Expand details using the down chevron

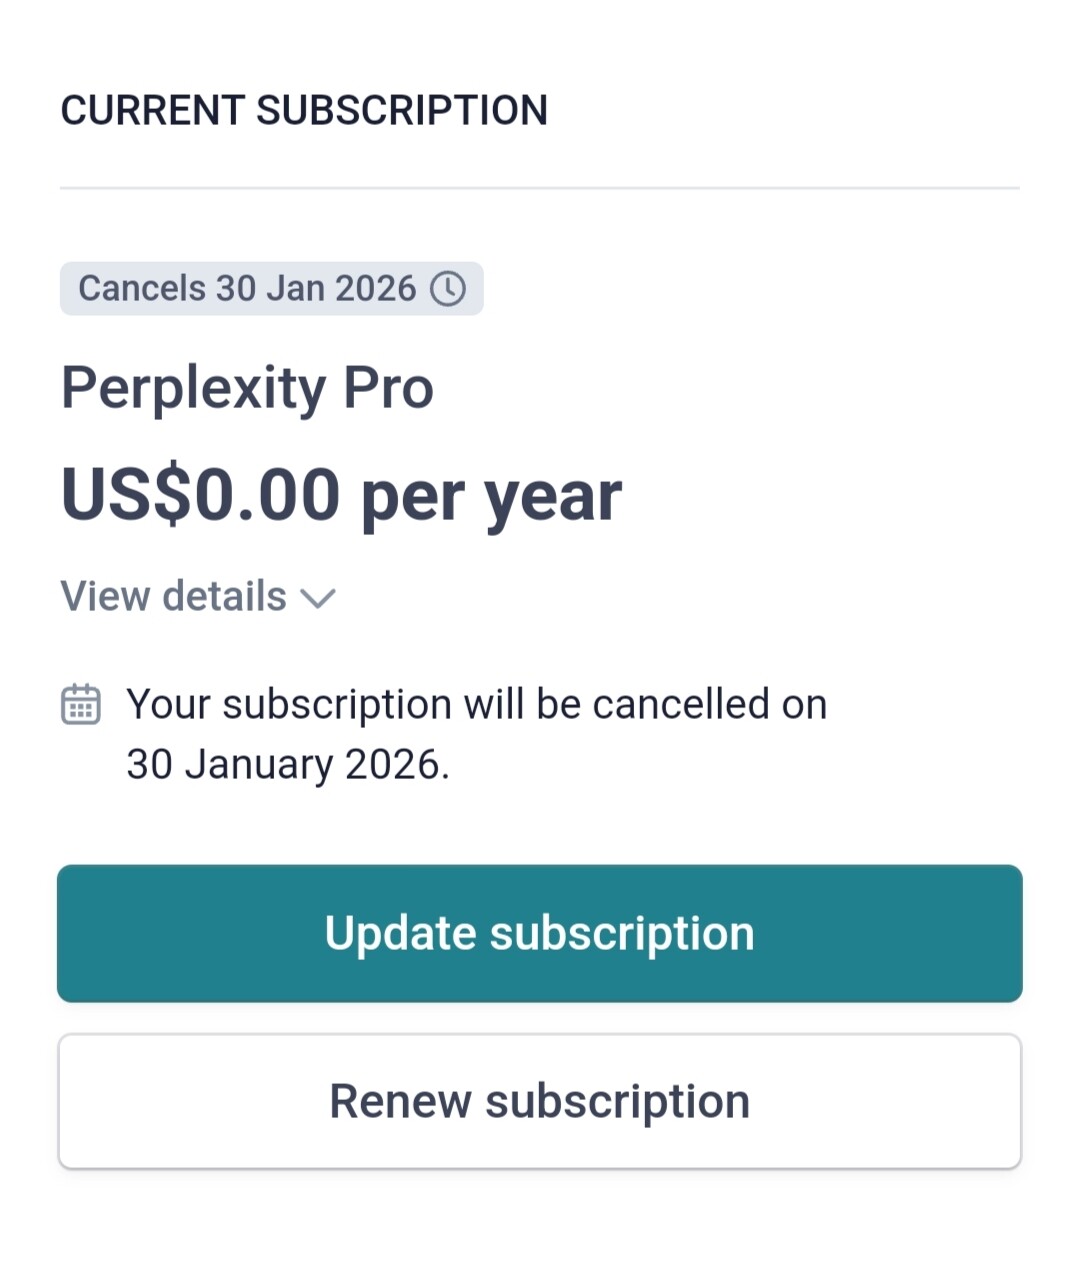pyautogui.click(x=318, y=598)
